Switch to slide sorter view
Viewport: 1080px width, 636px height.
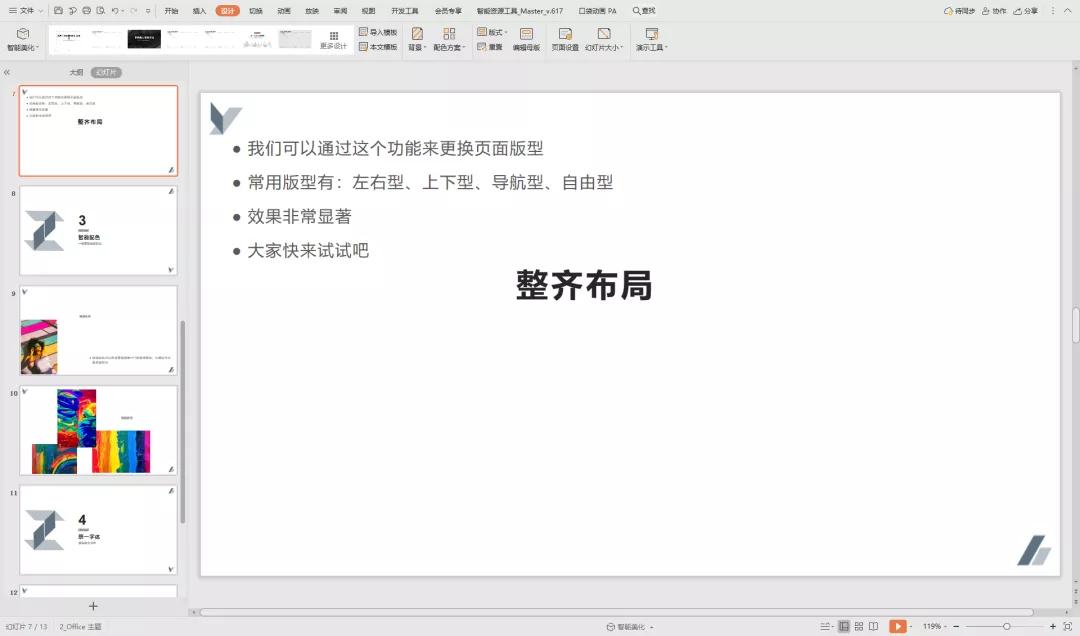coord(858,625)
